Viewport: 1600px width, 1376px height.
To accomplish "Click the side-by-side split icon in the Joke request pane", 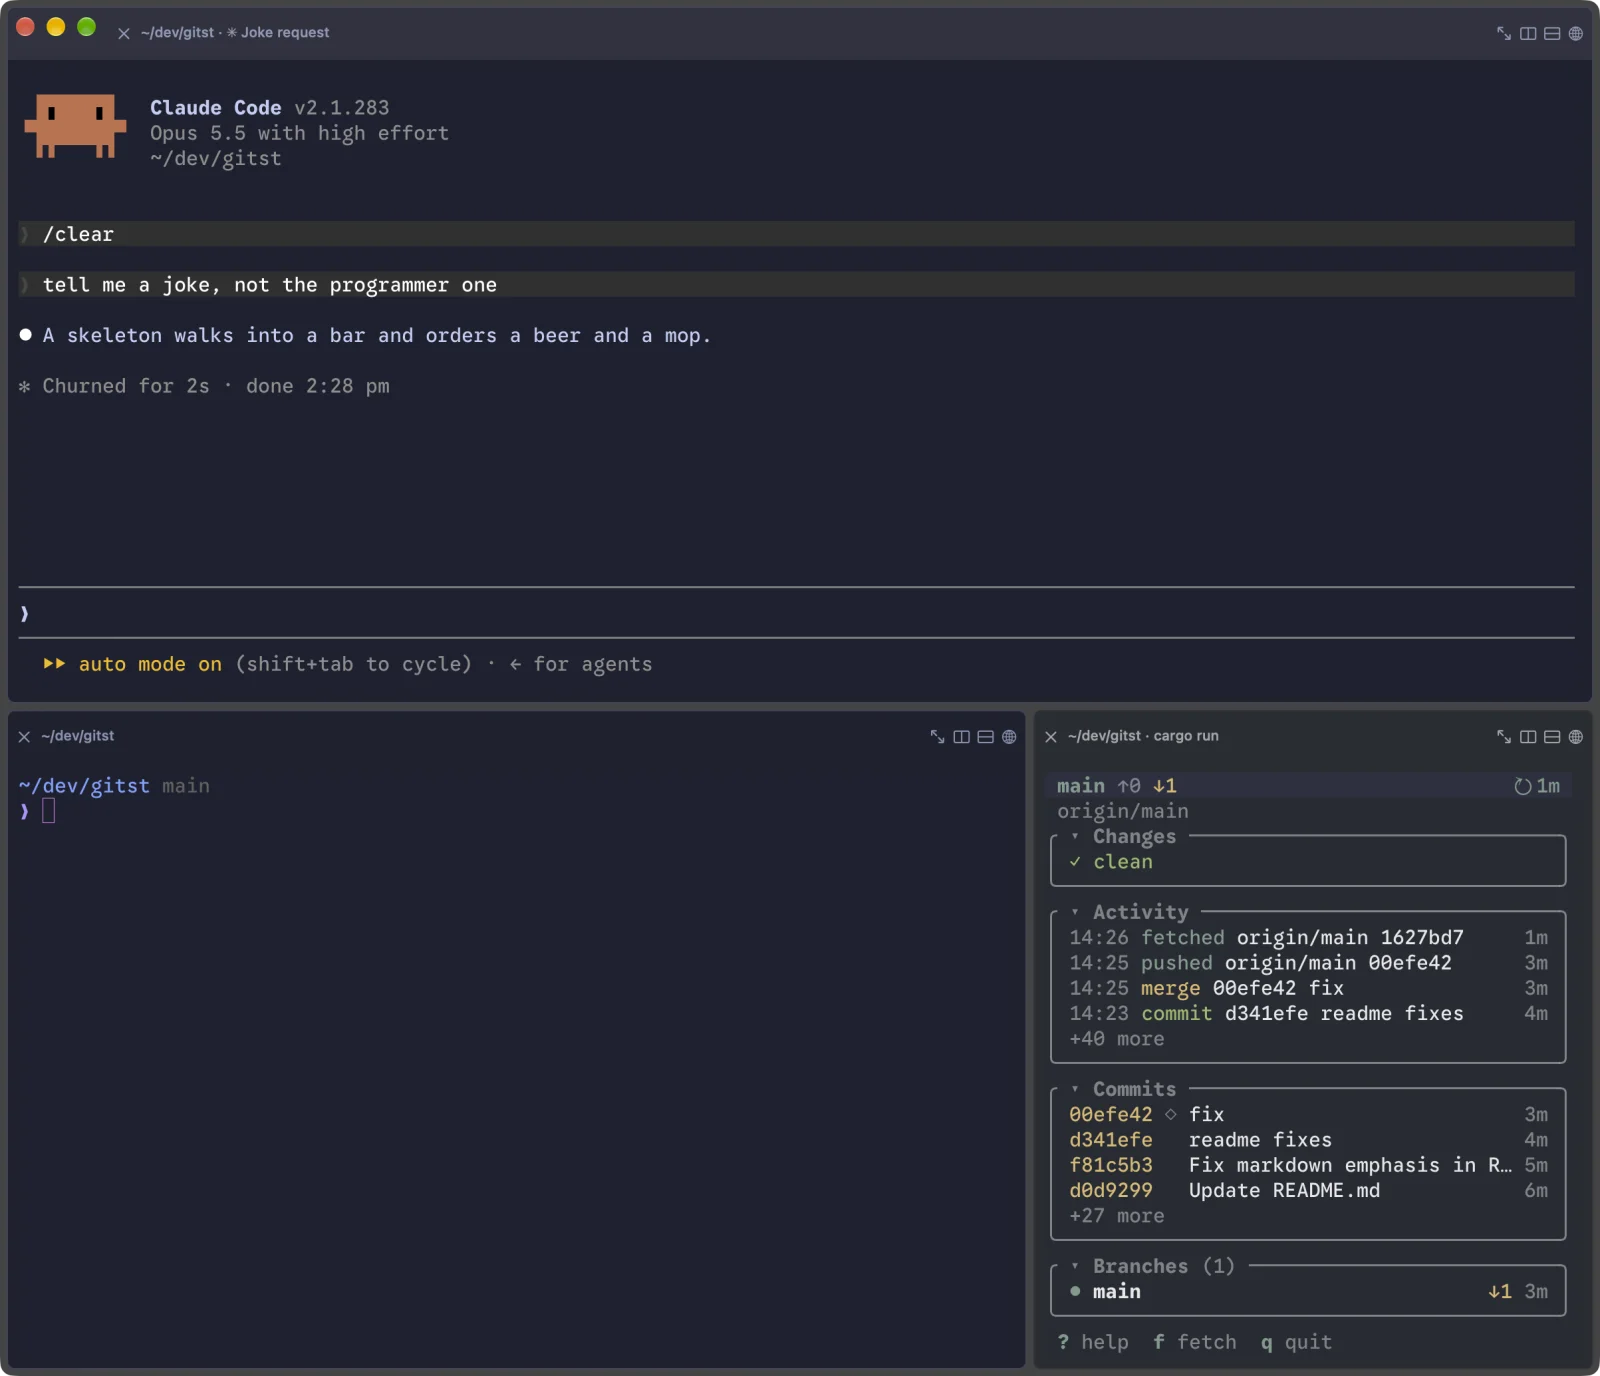I will pos(1528,33).
